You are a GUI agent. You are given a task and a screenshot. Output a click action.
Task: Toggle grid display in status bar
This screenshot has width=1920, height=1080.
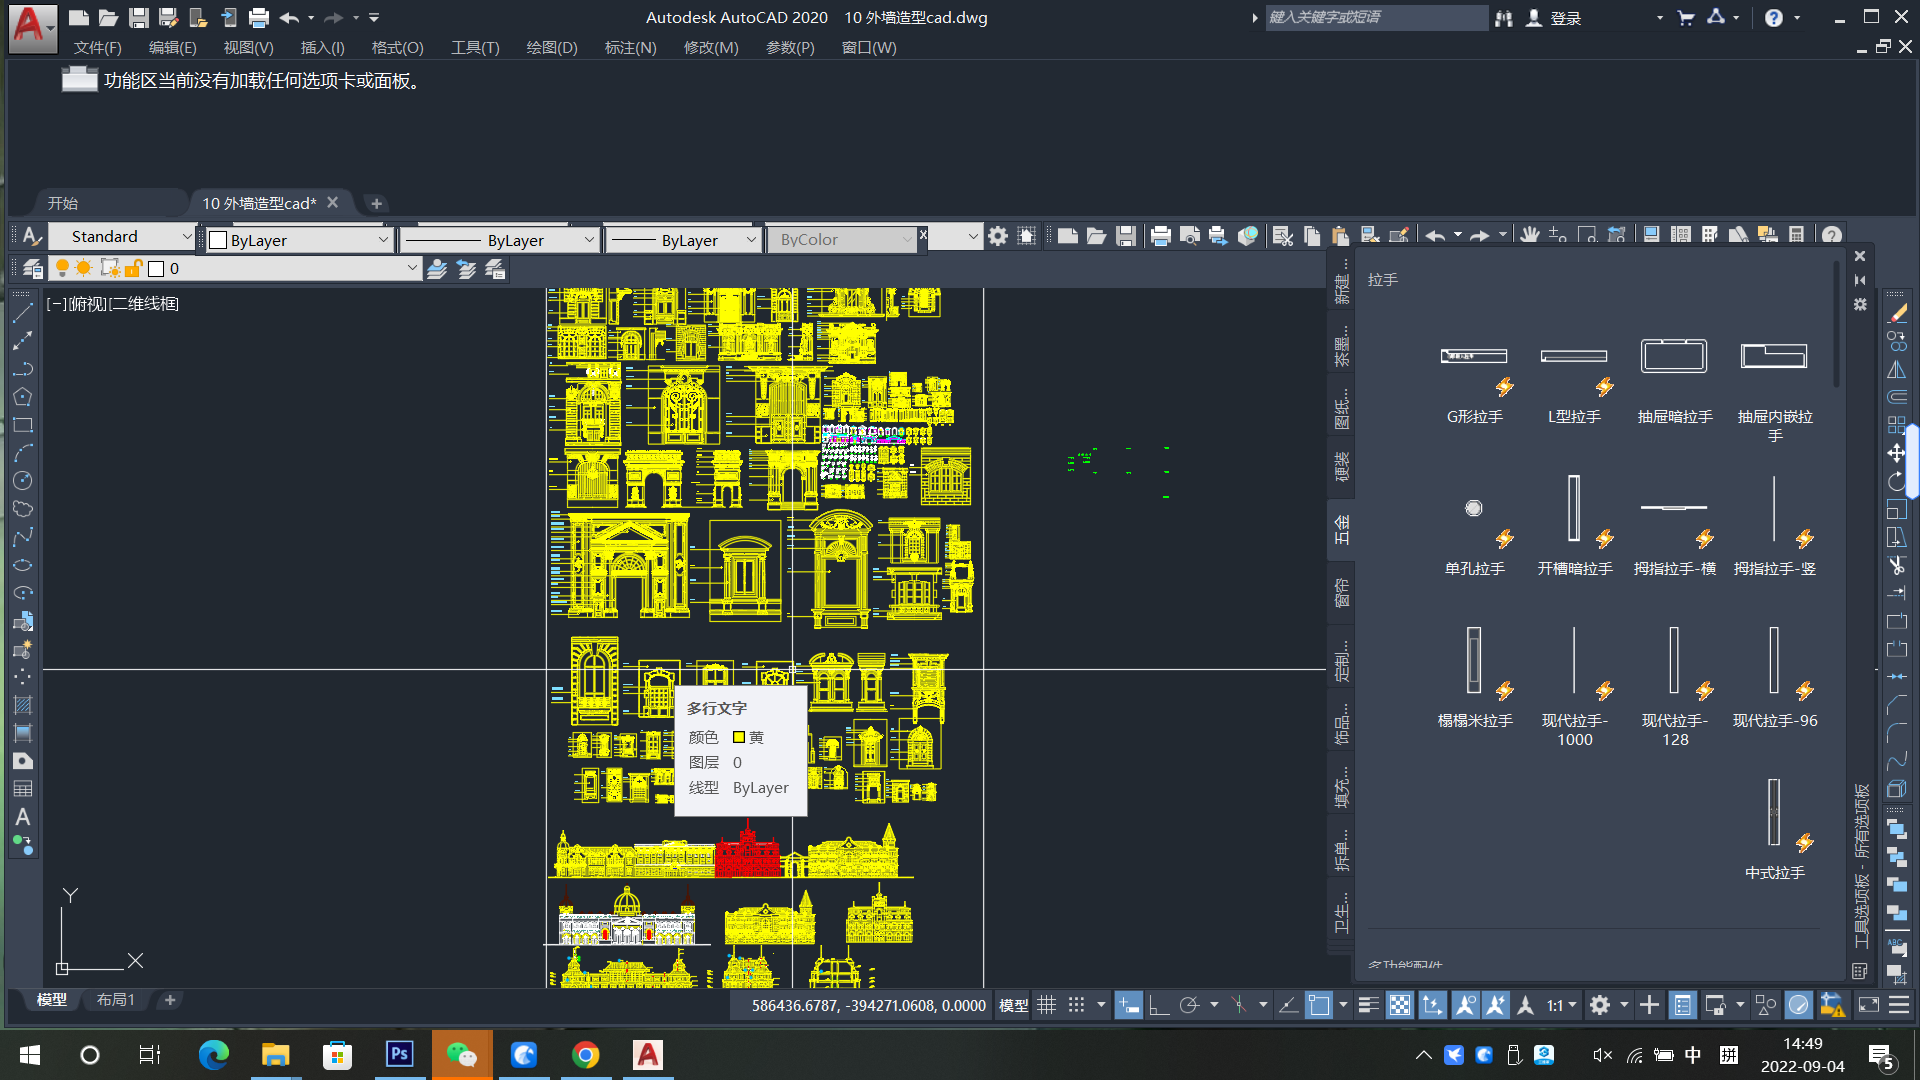(x=1046, y=1005)
